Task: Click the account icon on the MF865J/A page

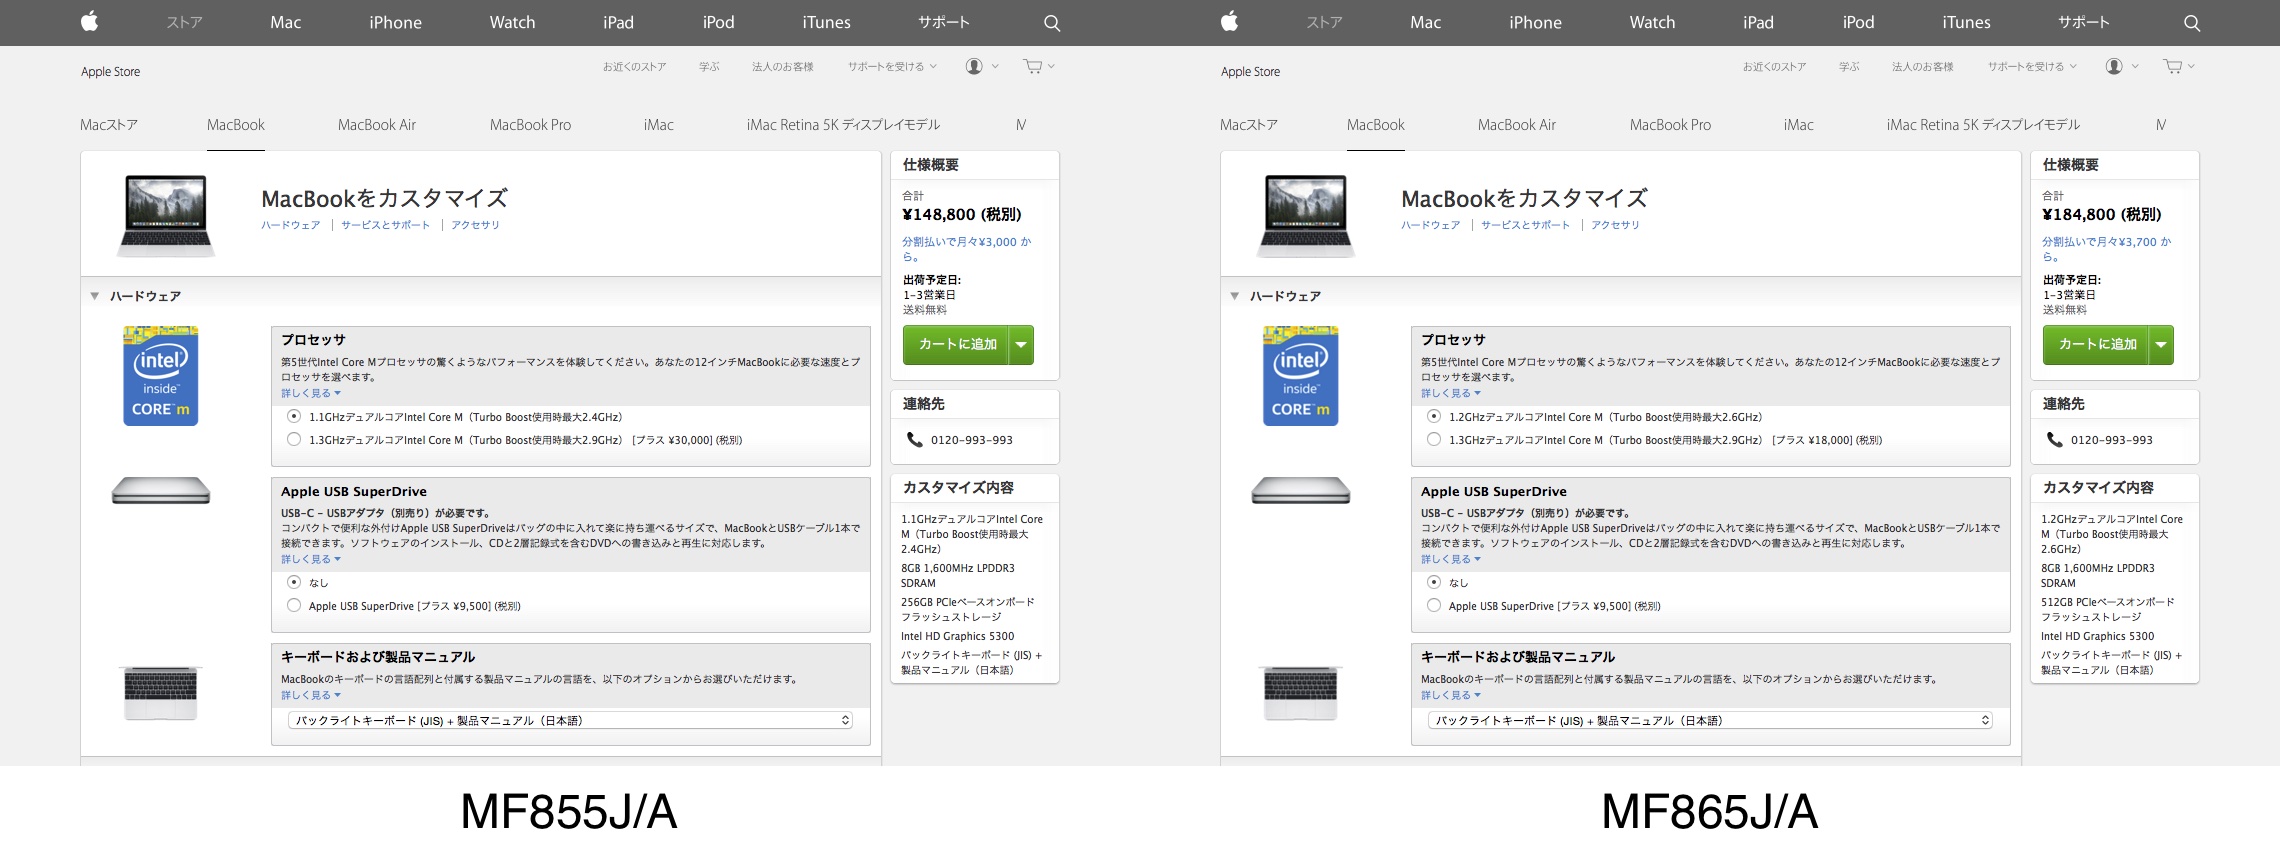Action: click(x=2114, y=66)
